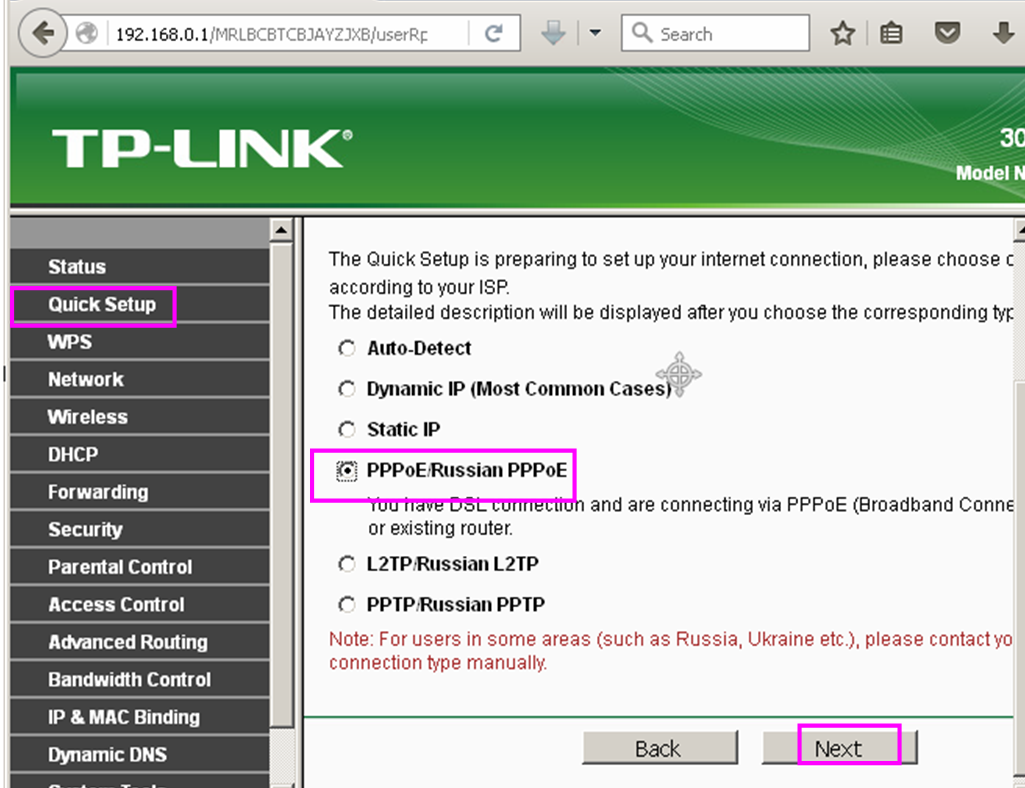The width and height of the screenshot is (1025, 788).
Task: Open the Parental Control menu
Action: (140, 567)
